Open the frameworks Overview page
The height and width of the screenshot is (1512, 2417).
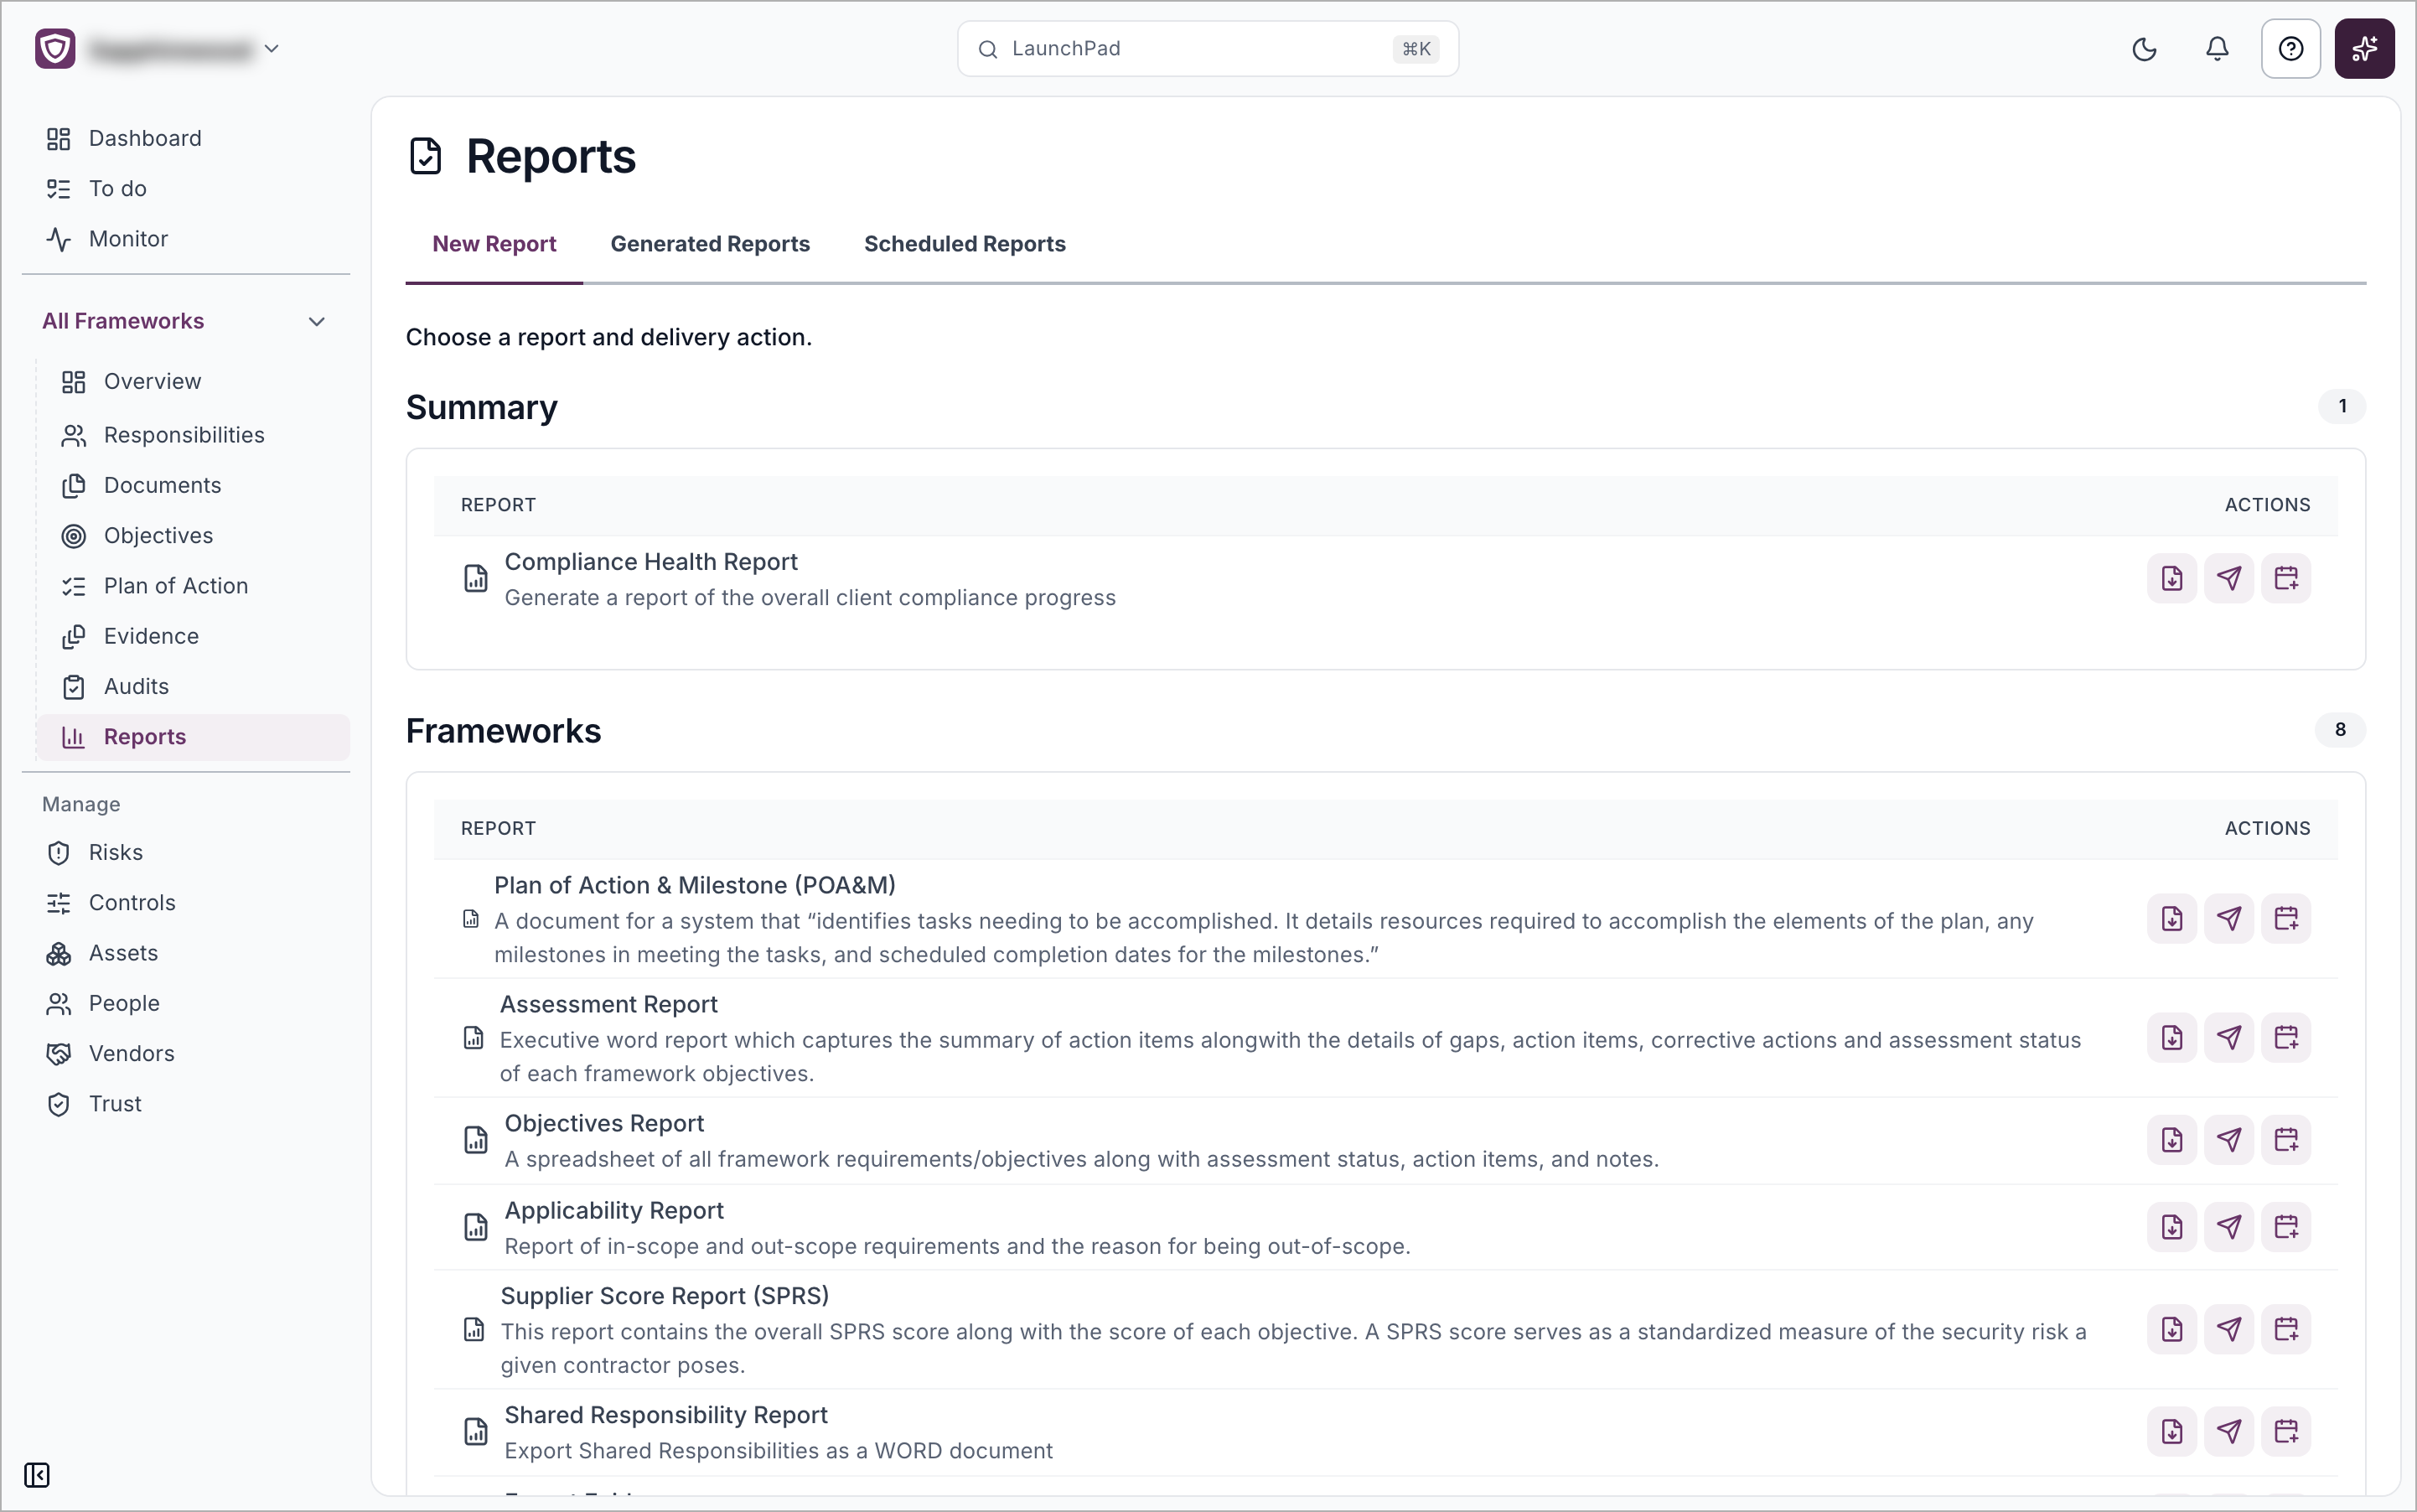click(194, 381)
